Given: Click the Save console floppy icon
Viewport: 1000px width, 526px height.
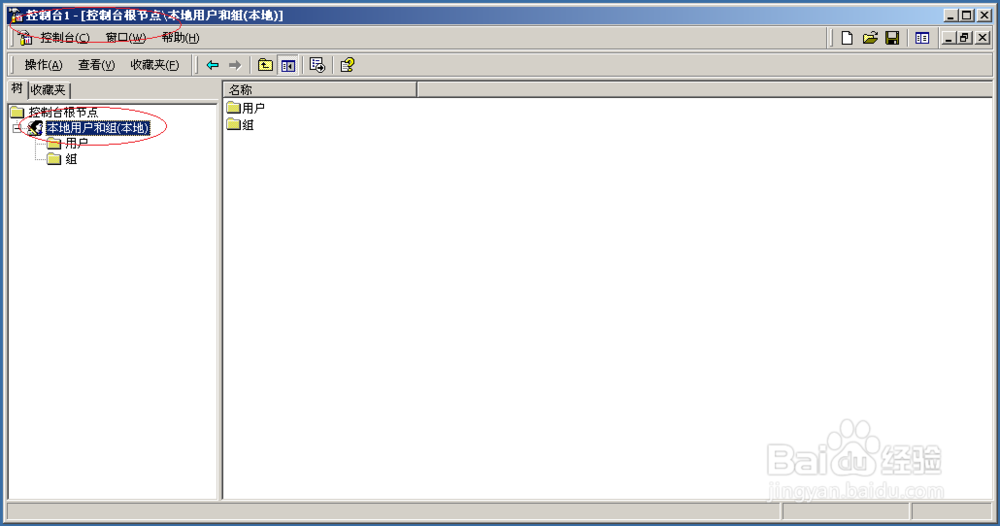Looking at the screenshot, I should pos(892,38).
